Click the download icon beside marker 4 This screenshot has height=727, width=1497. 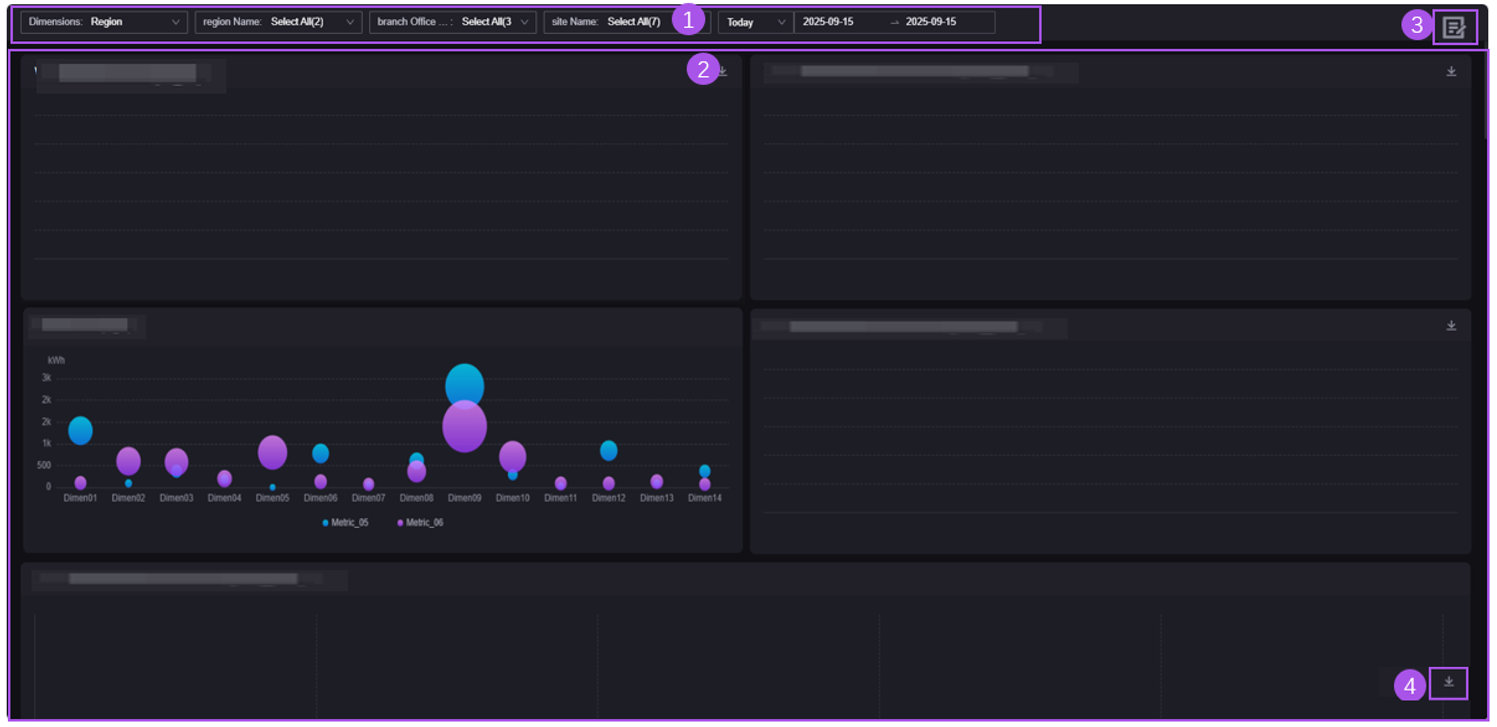1448,682
